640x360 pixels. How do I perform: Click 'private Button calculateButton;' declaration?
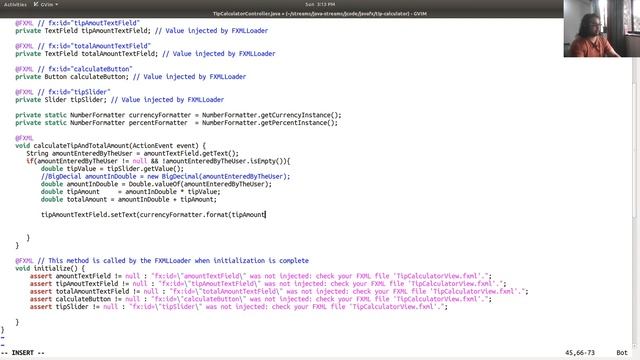(72, 77)
